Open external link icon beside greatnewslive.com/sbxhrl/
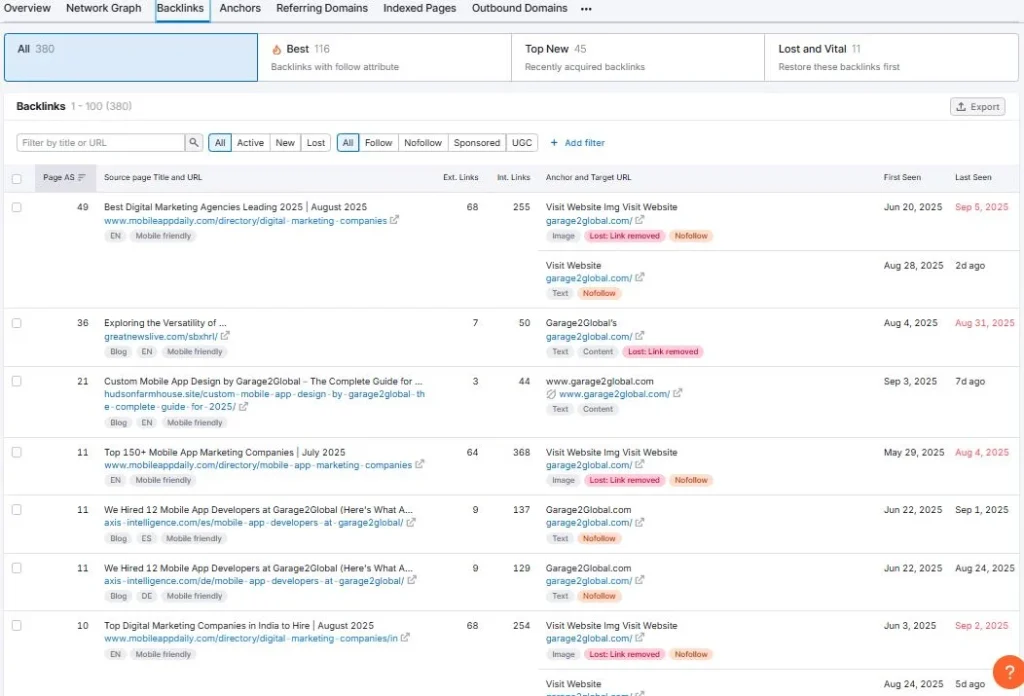The image size is (1024, 696). pos(225,336)
